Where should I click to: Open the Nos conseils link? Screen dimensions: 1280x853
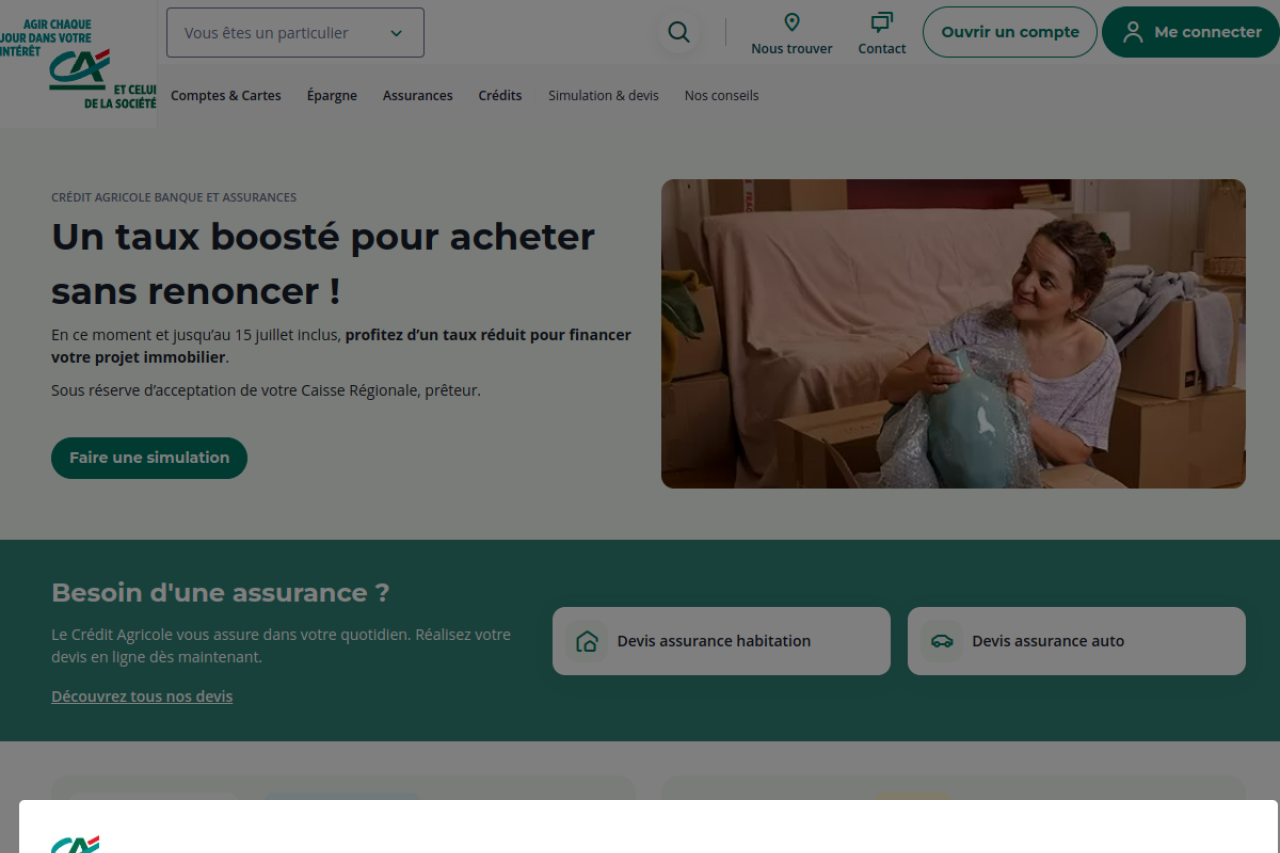click(721, 96)
